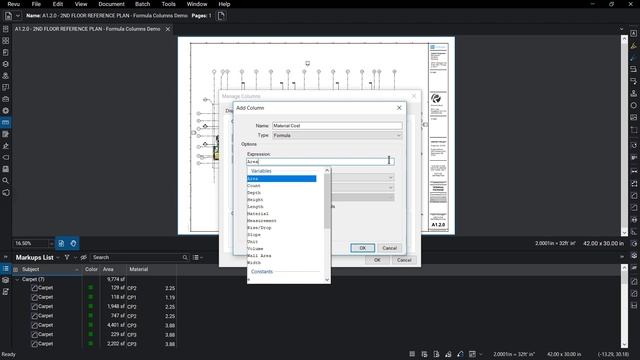Click Cancel in the Add Column dialog

(389, 248)
